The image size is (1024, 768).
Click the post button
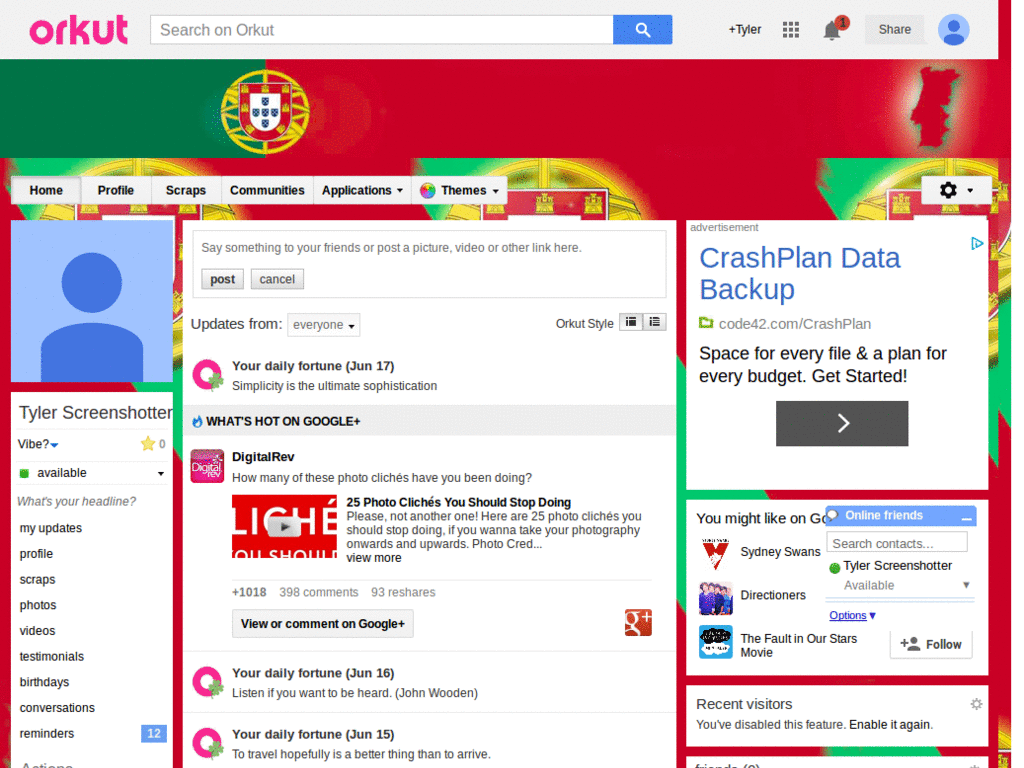click(222, 279)
